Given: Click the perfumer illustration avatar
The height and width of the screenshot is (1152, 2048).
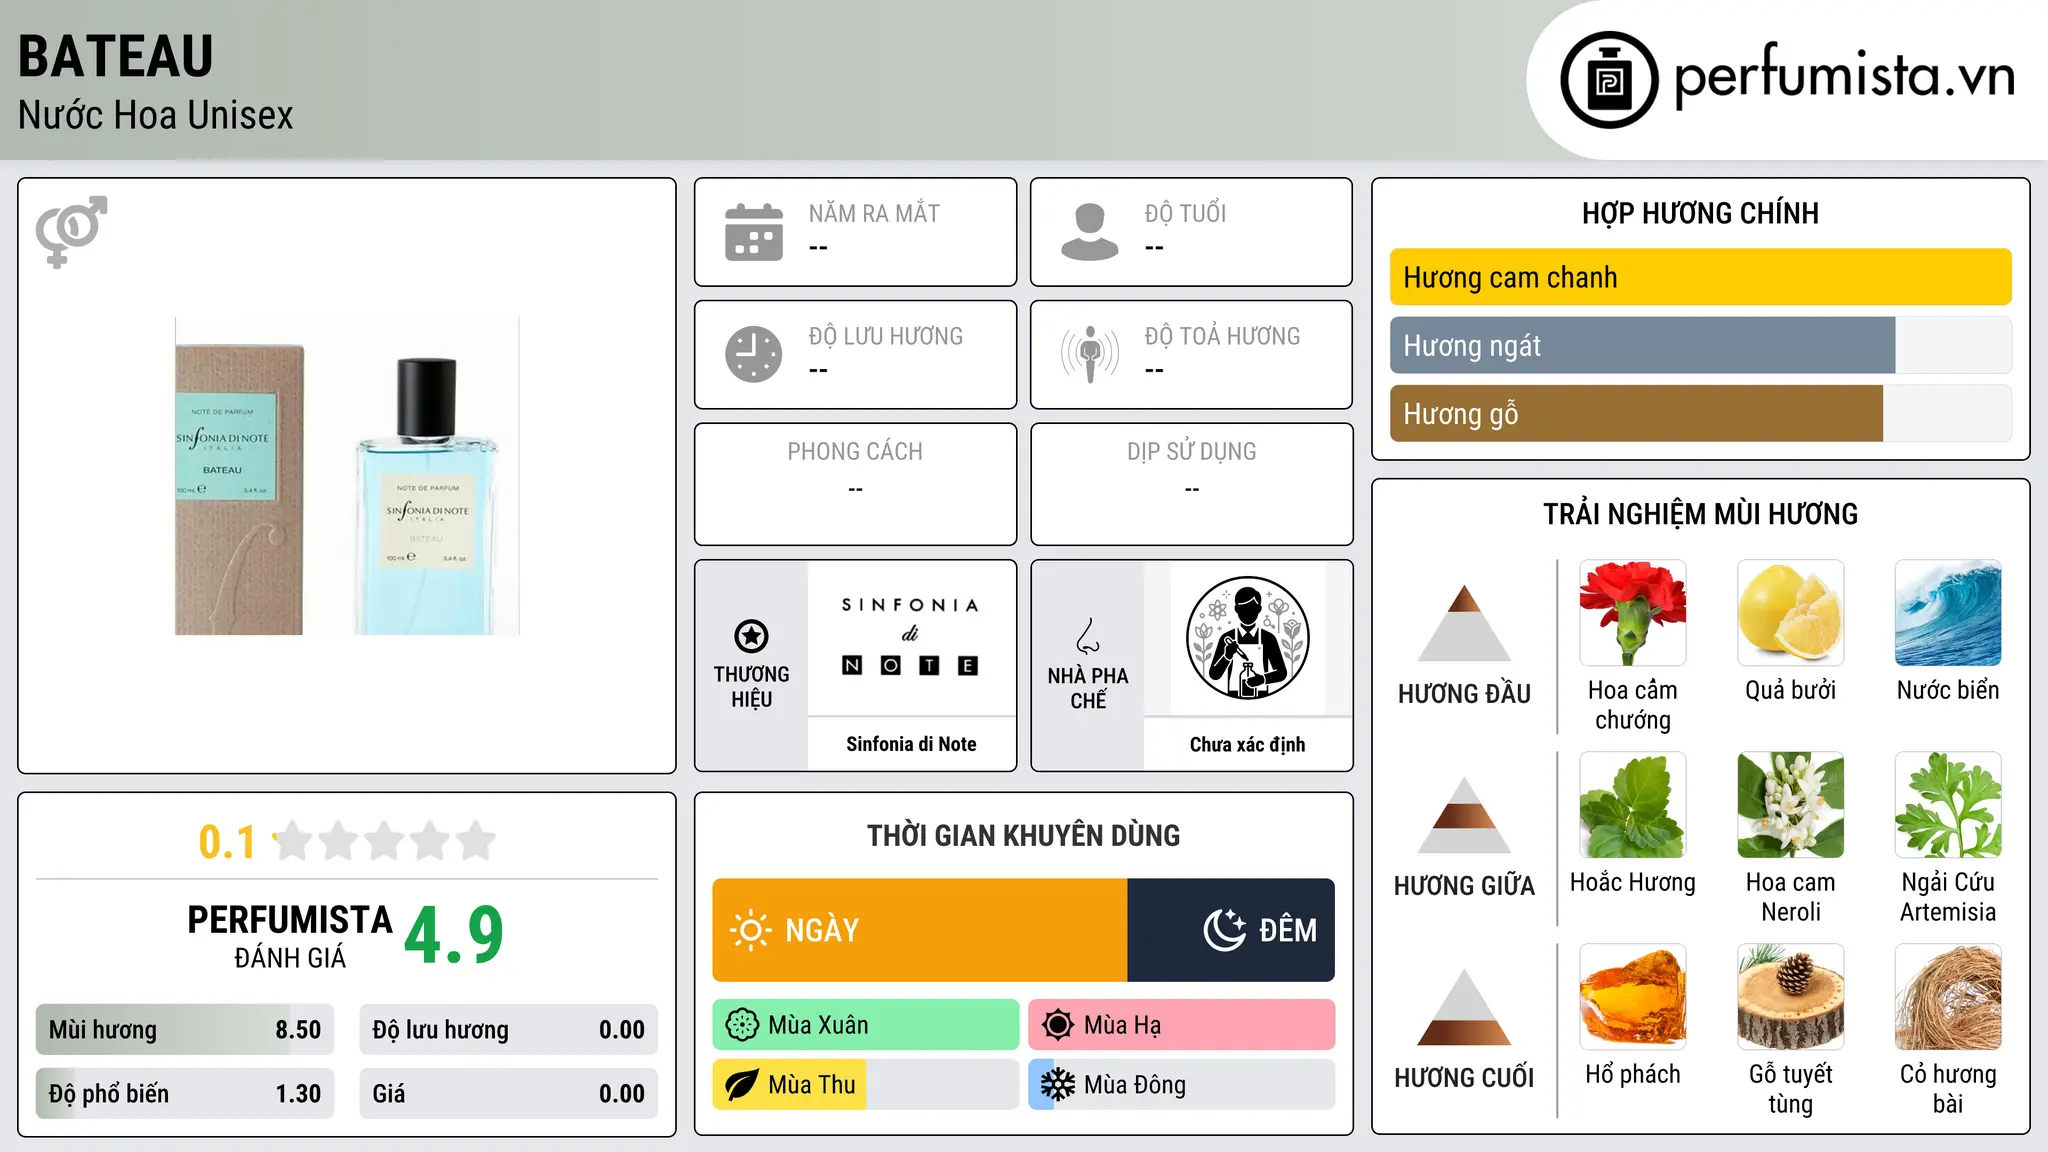Looking at the screenshot, I should 1247,638.
